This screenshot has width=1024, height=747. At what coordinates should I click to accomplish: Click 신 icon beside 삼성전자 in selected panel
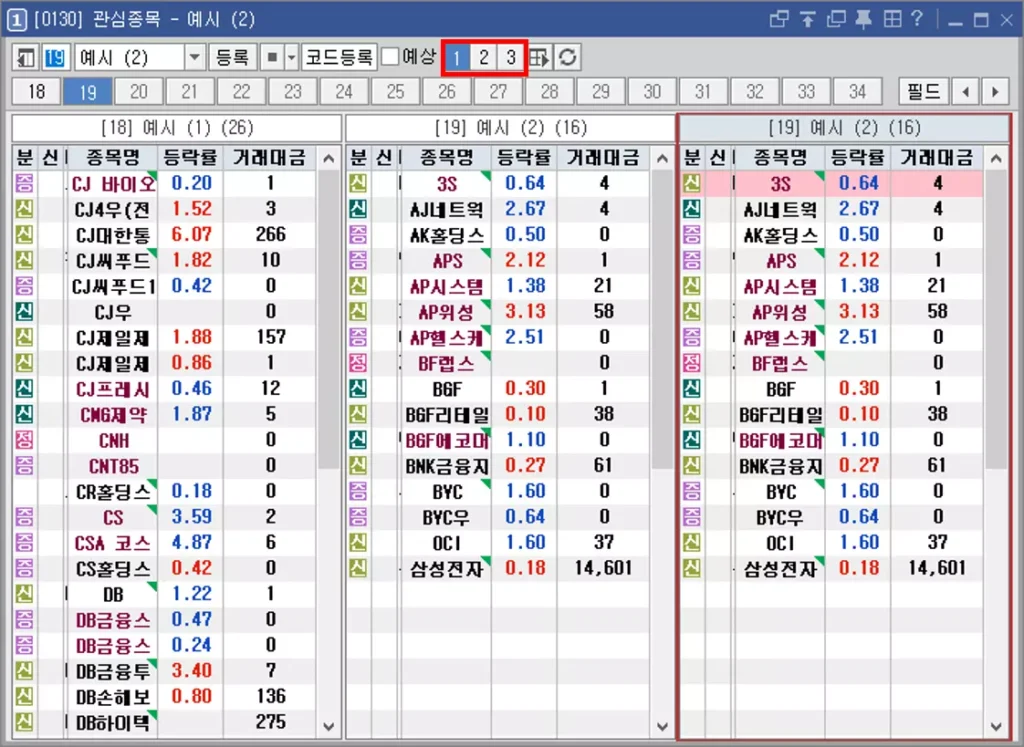click(692, 568)
